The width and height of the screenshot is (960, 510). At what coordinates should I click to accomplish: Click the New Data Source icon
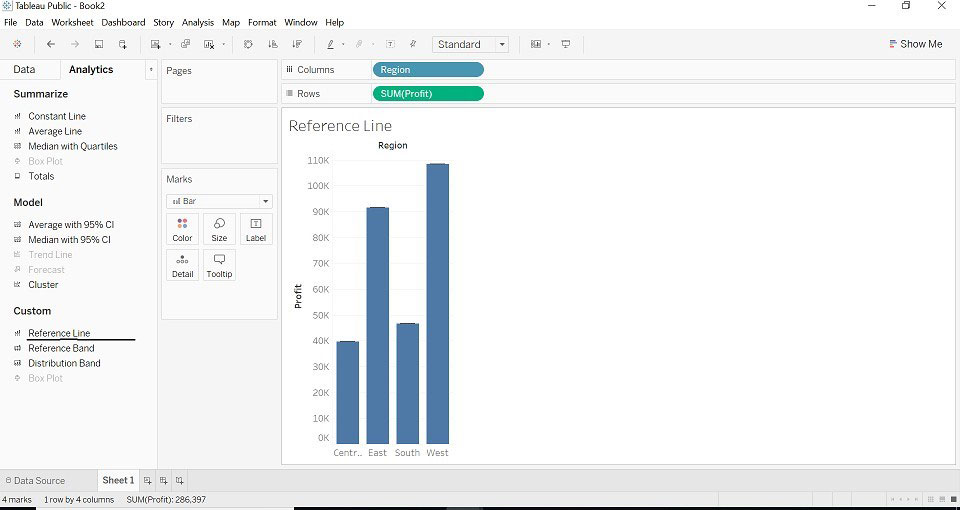(x=122, y=44)
